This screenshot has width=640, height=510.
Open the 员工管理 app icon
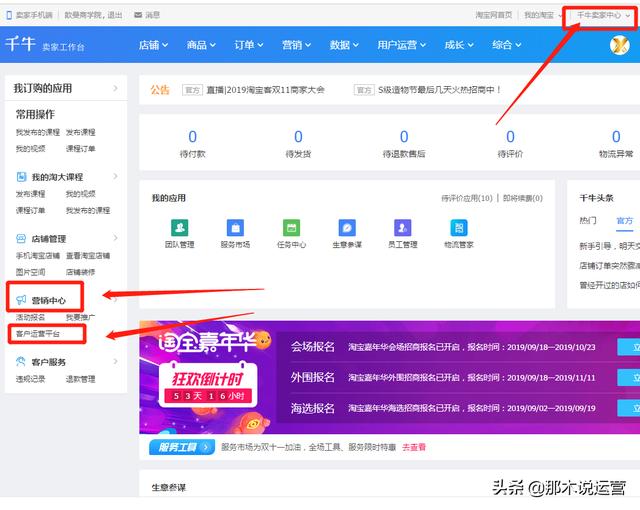pos(403,228)
